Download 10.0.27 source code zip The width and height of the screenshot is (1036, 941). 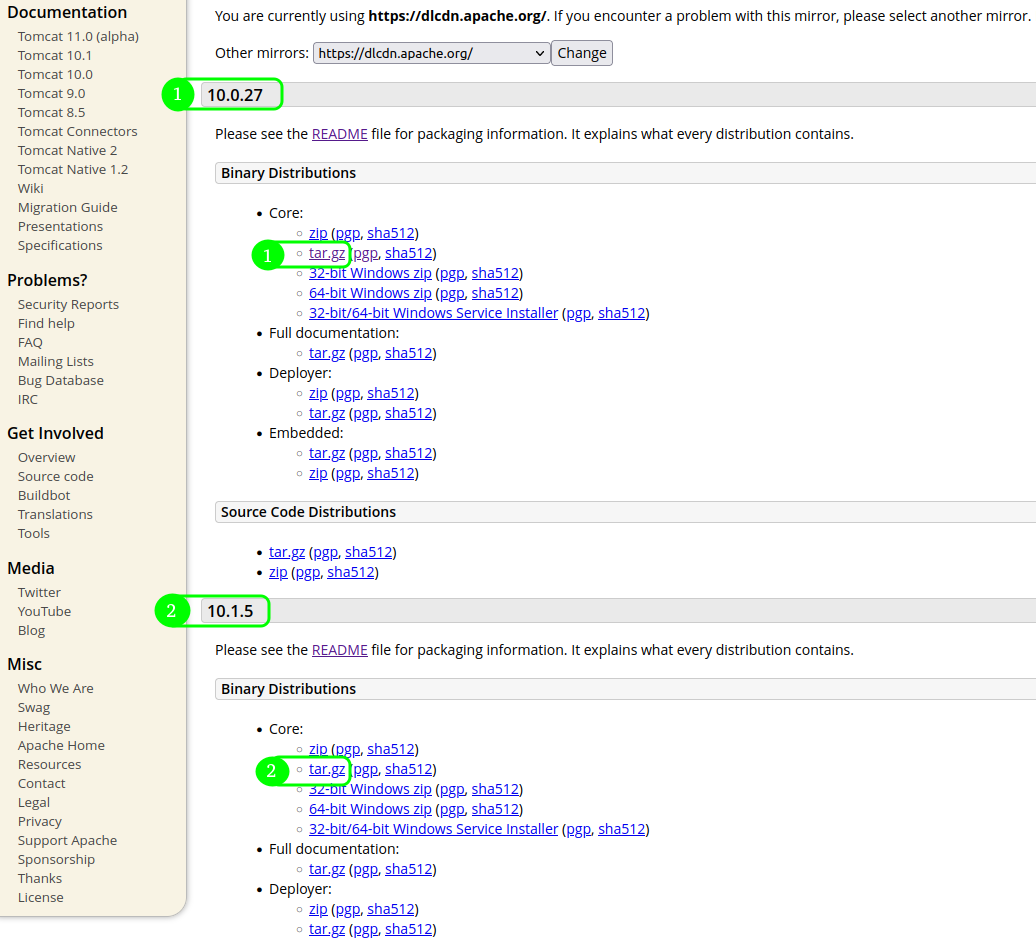(x=278, y=572)
